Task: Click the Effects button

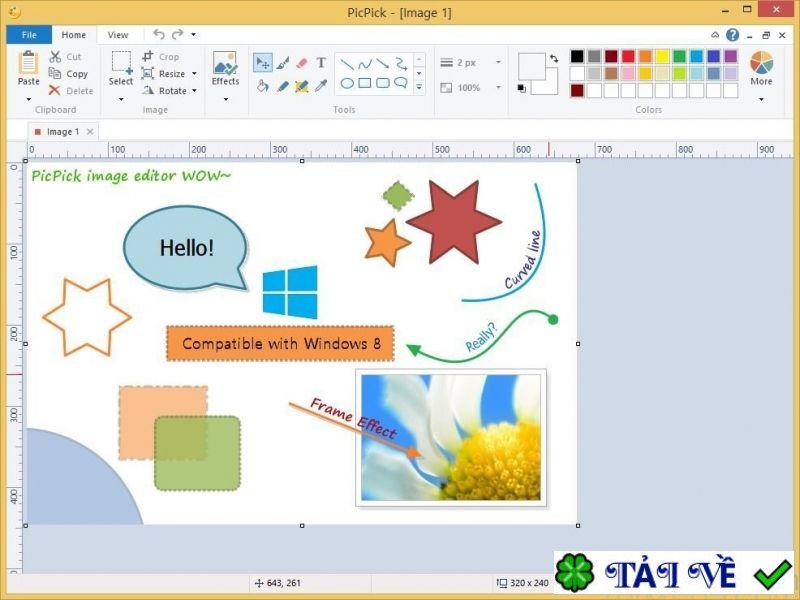Action: 225,69
